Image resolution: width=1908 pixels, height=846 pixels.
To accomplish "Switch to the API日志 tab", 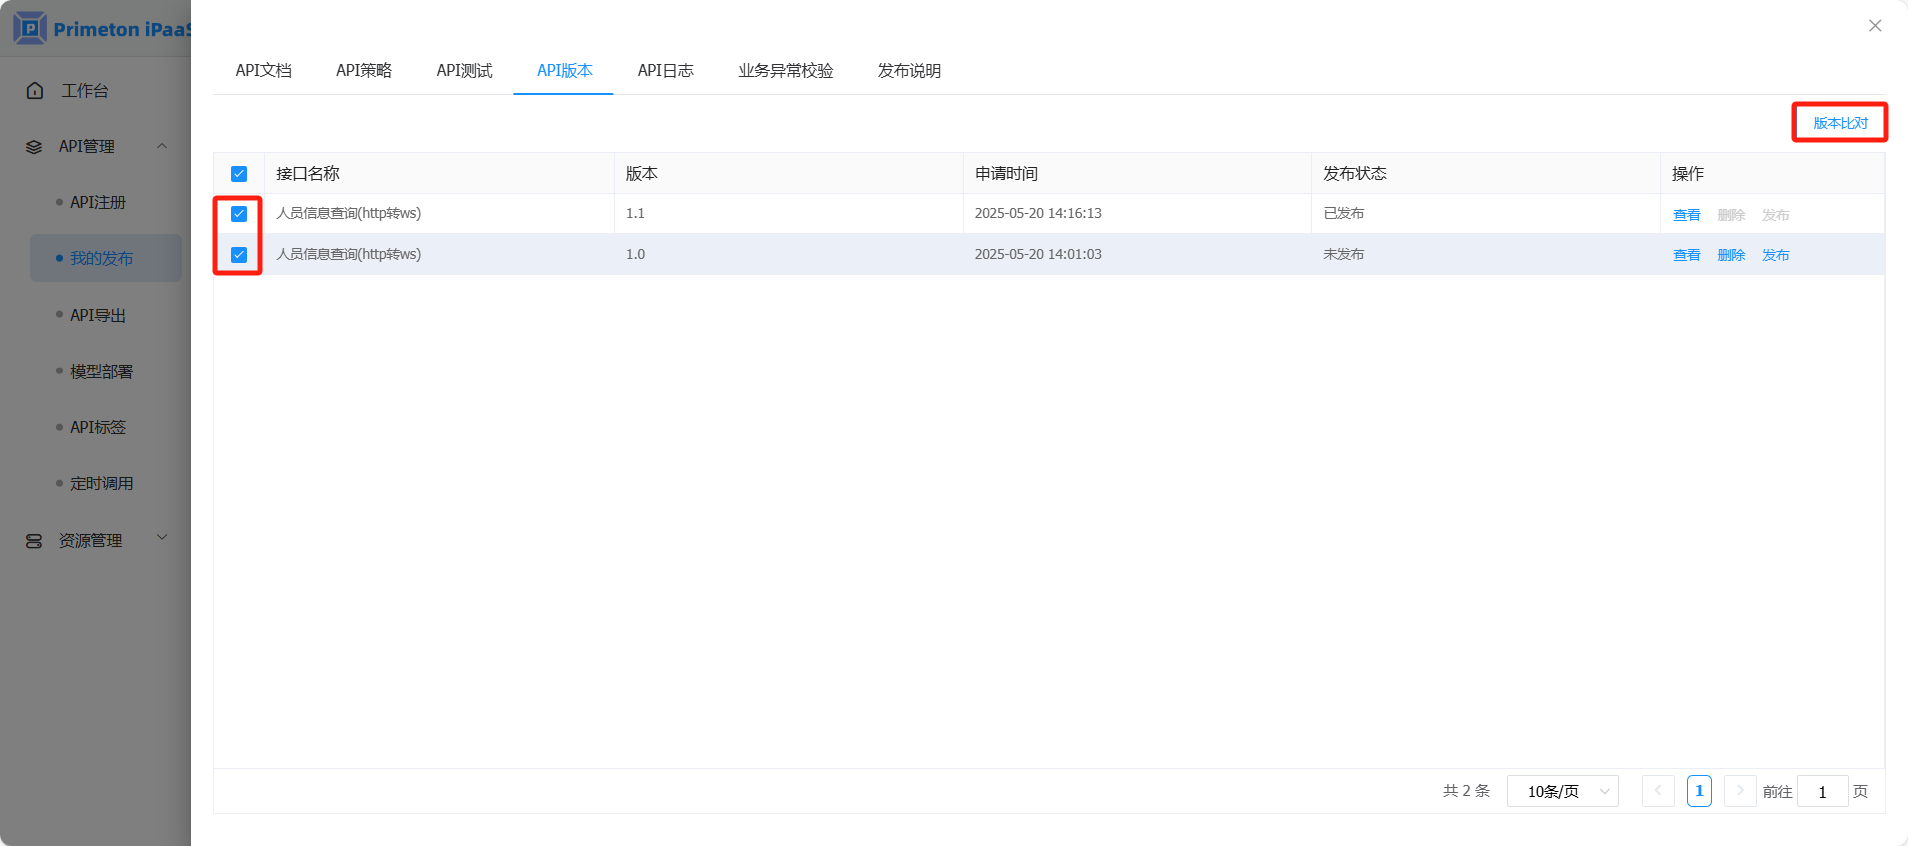I will coord(665,71).
